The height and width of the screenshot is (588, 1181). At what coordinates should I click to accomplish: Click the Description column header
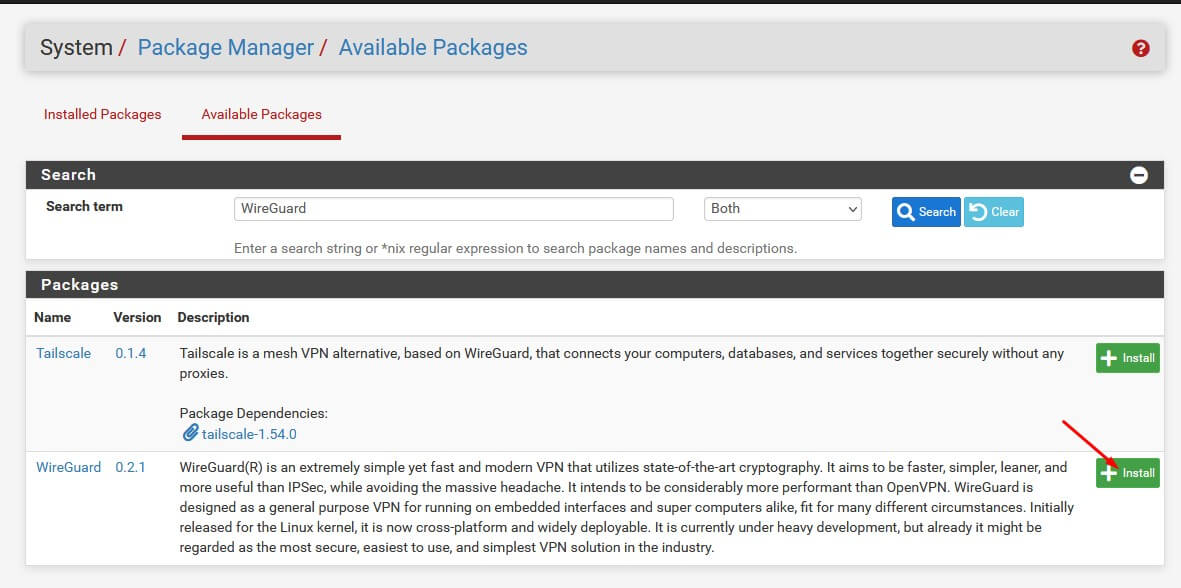[x=213, y=318]
